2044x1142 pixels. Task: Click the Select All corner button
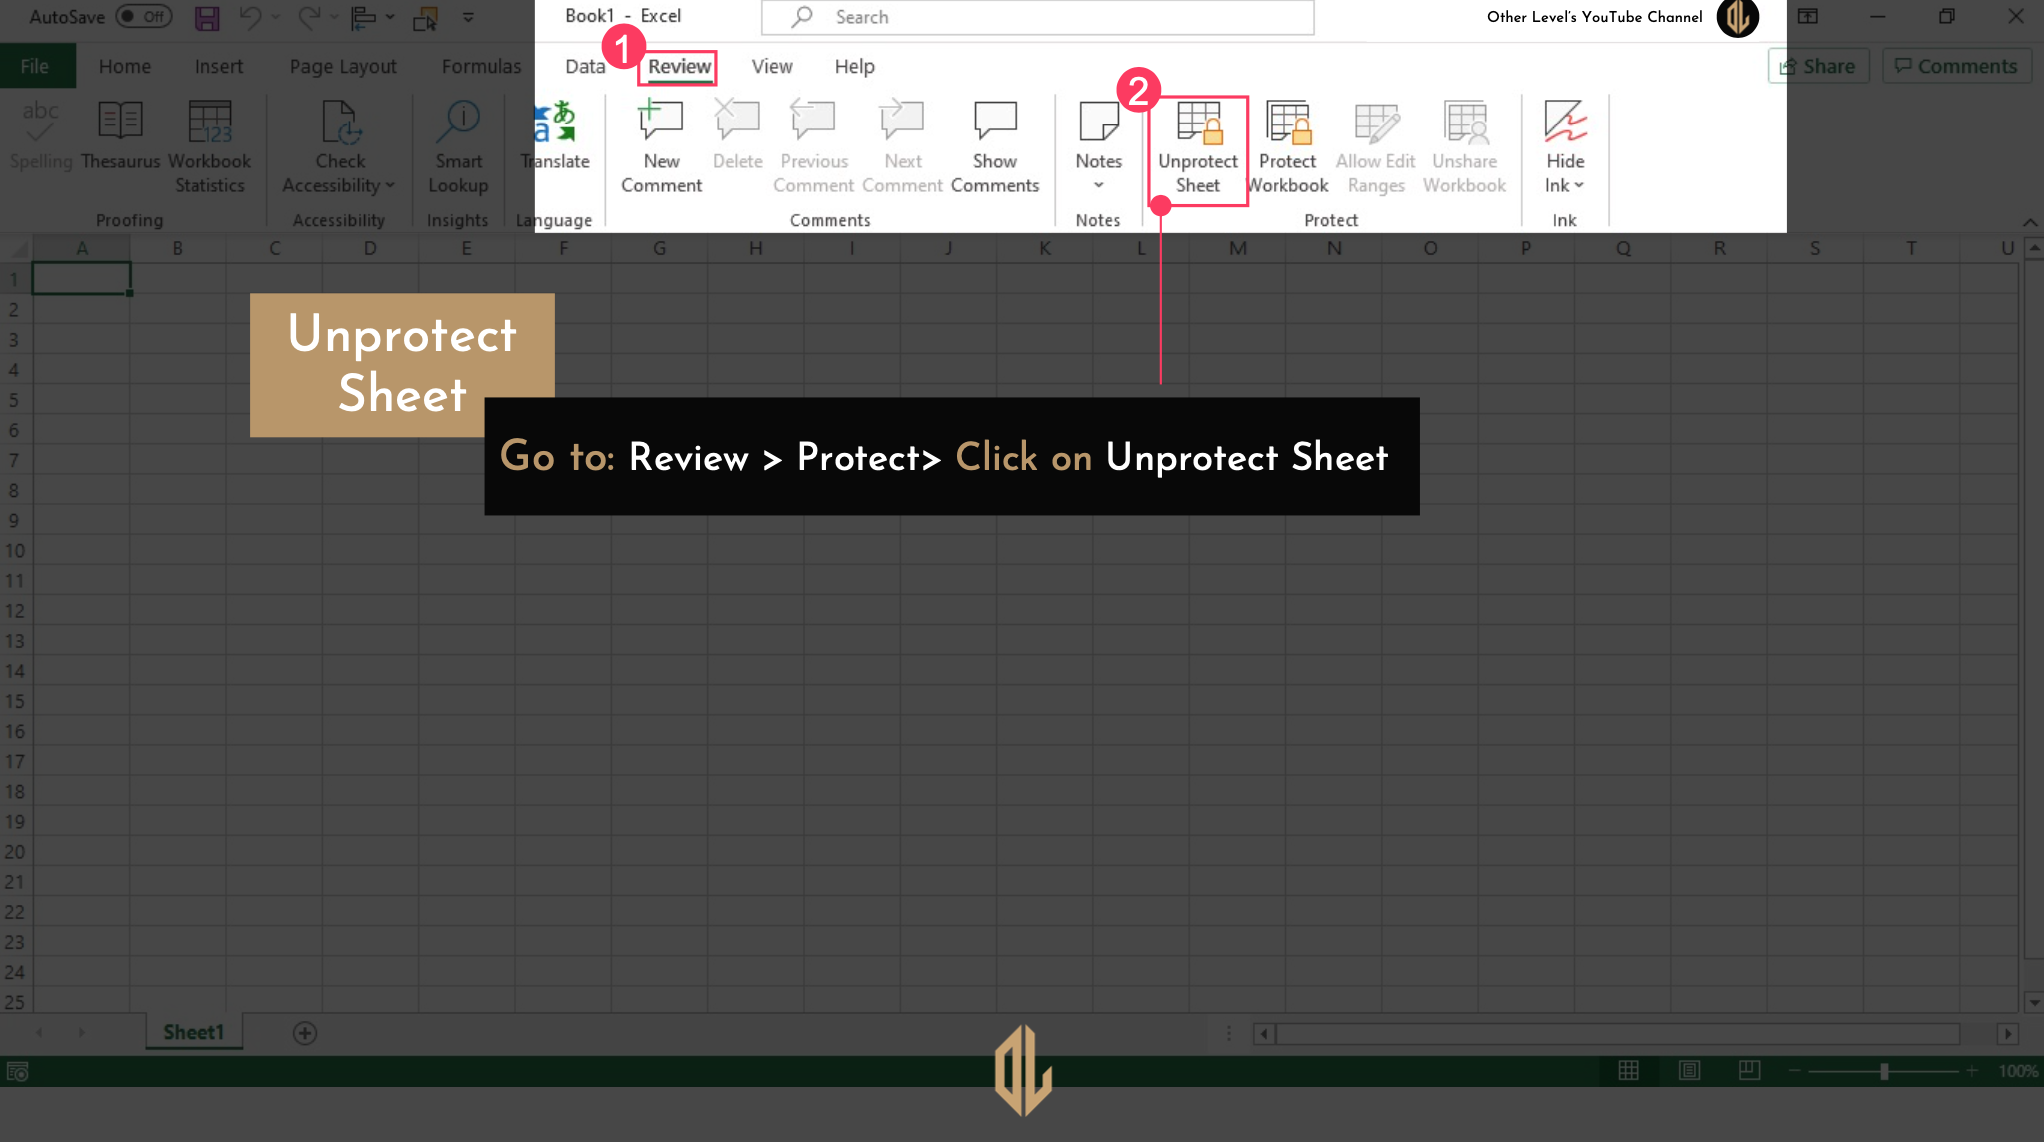click(16, 248)
